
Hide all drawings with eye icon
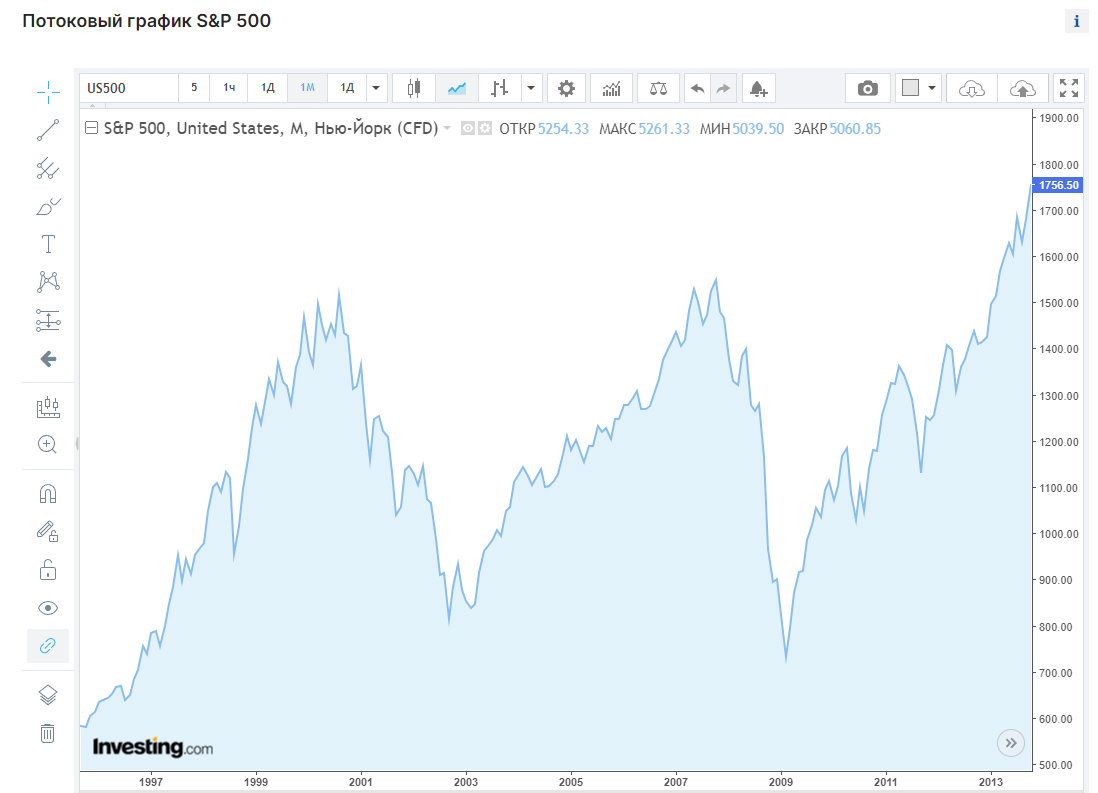click(47, 608)
